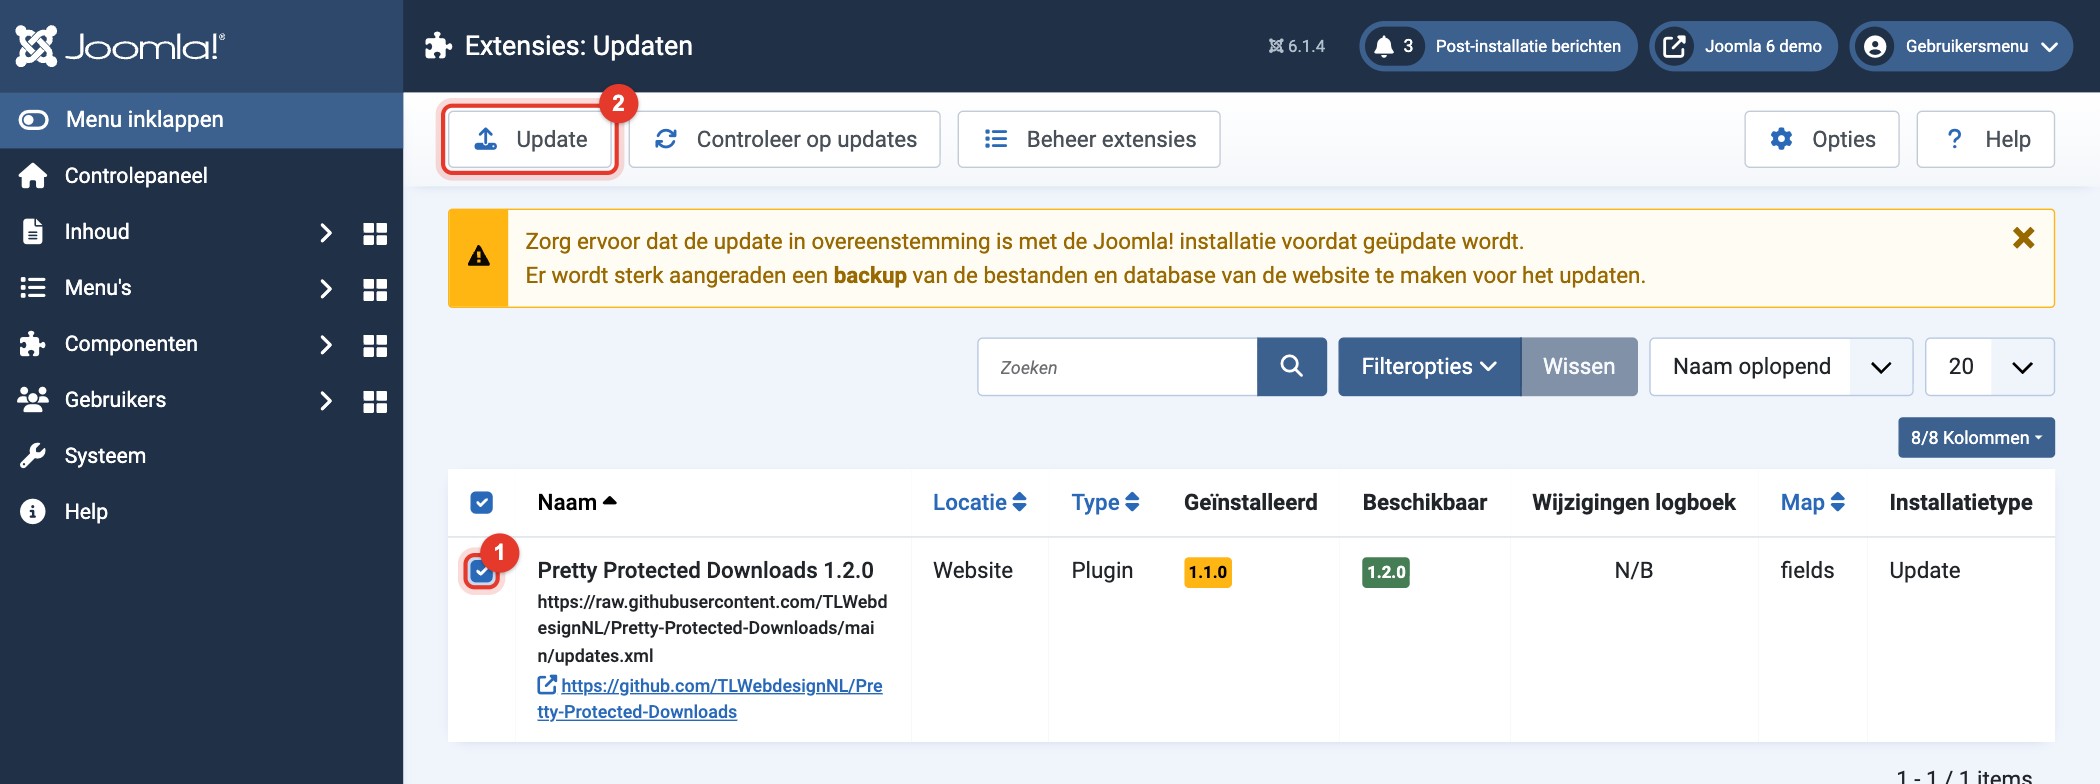This screenshot has width=2100, height=784.
Task: Click the Inhoud menu item
Action: coord(97,232)
